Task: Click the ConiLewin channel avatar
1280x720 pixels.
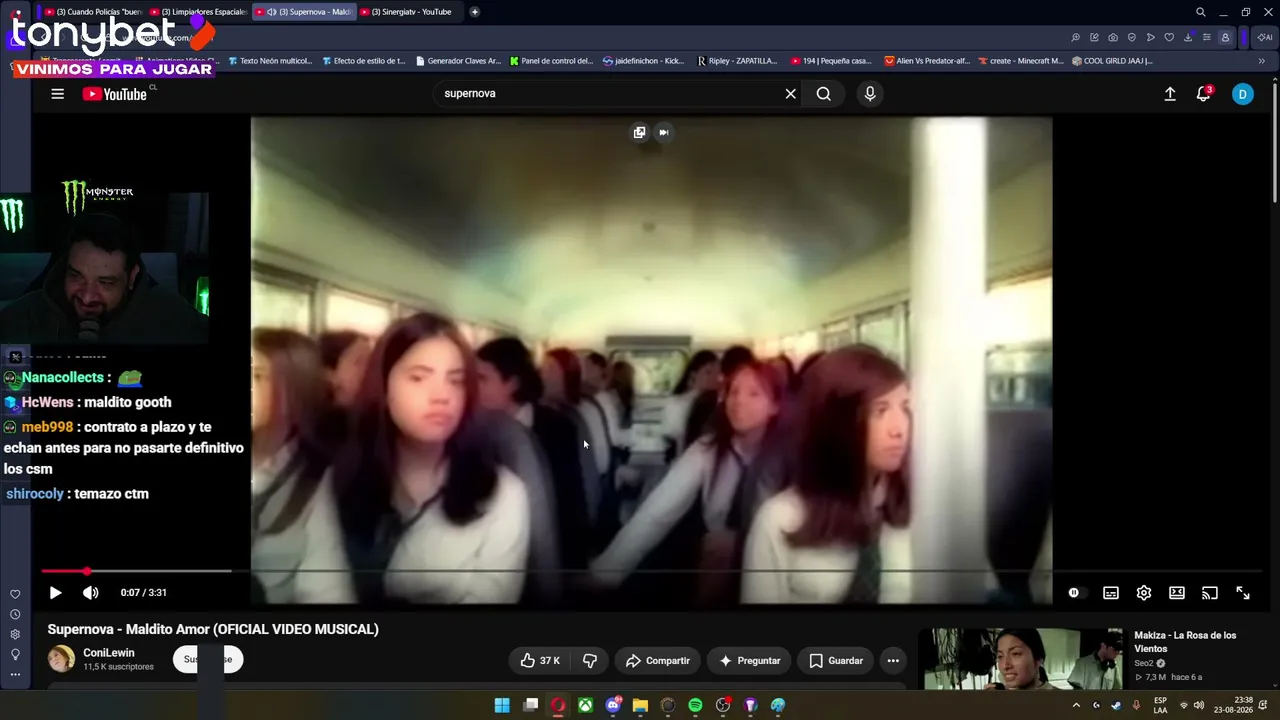Action: pyautogui.click(x=61, y=659)
